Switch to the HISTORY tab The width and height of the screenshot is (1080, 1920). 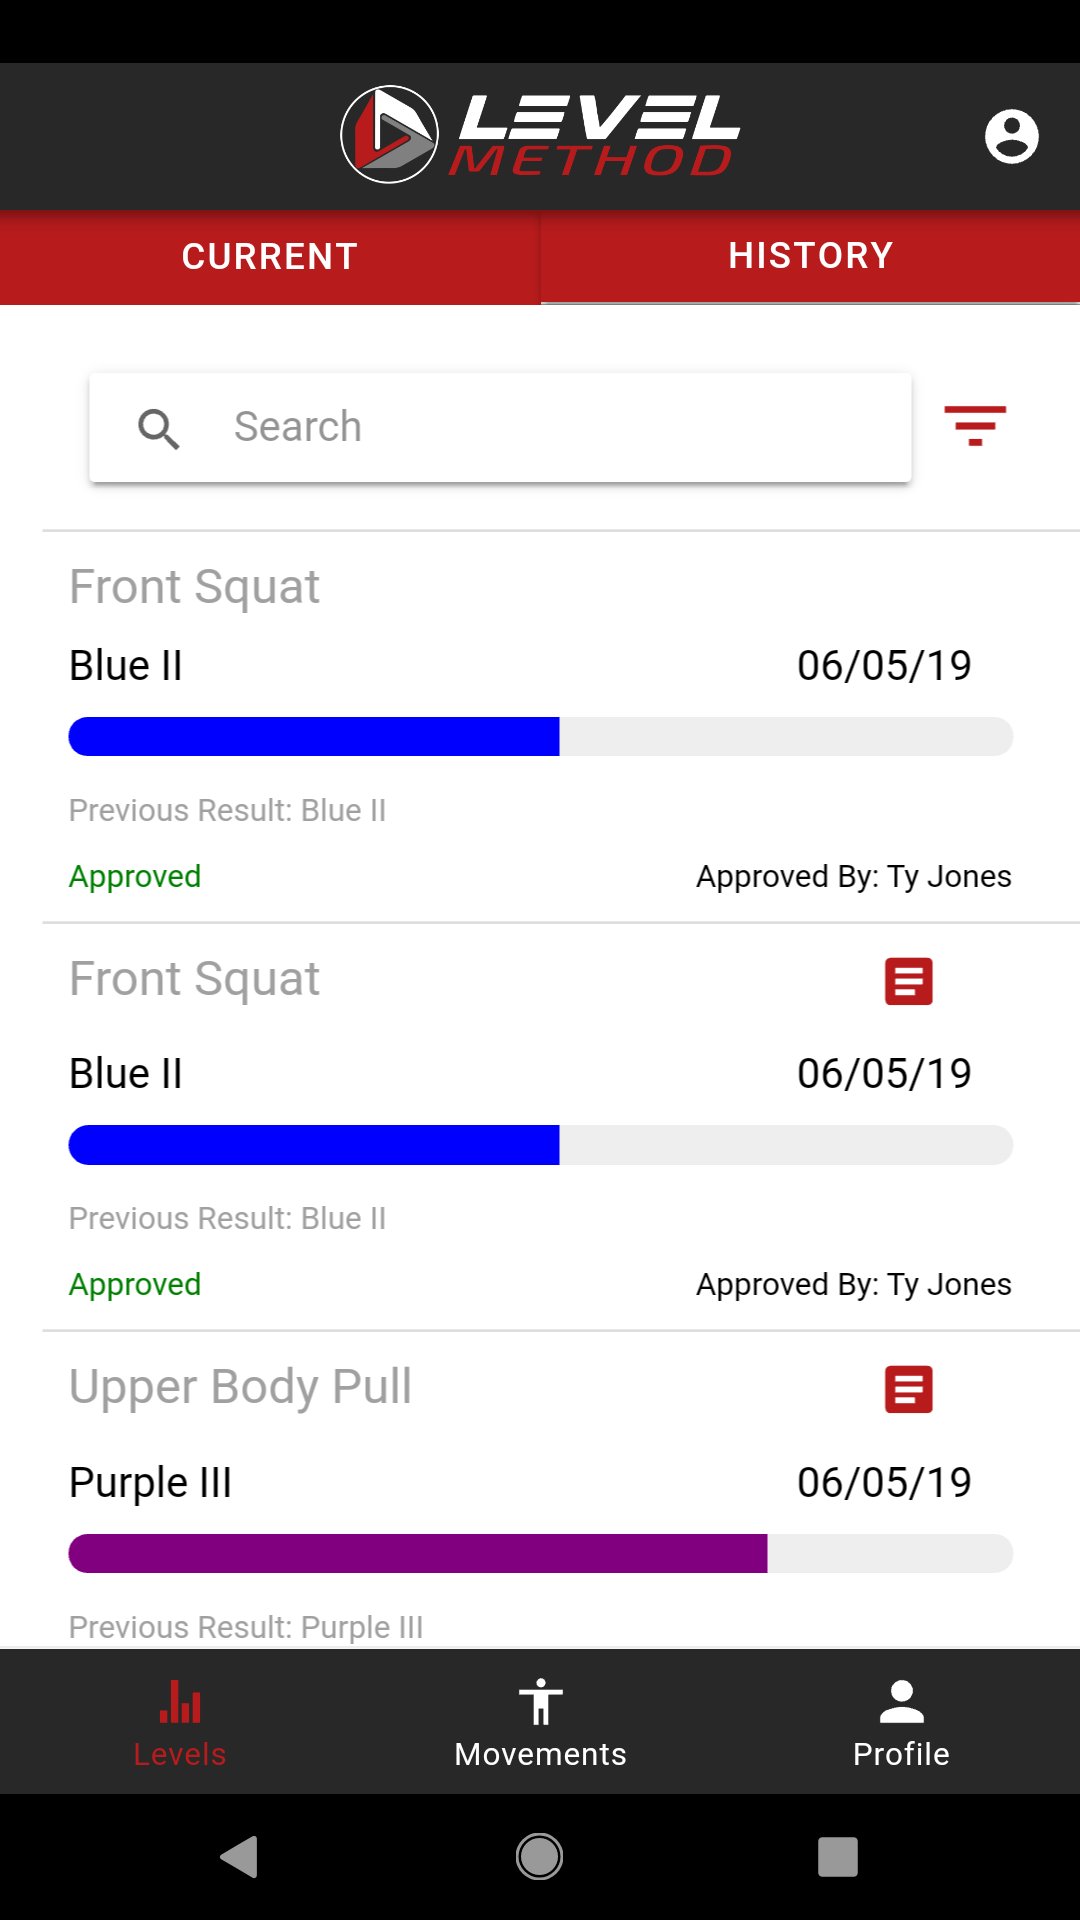810,257
